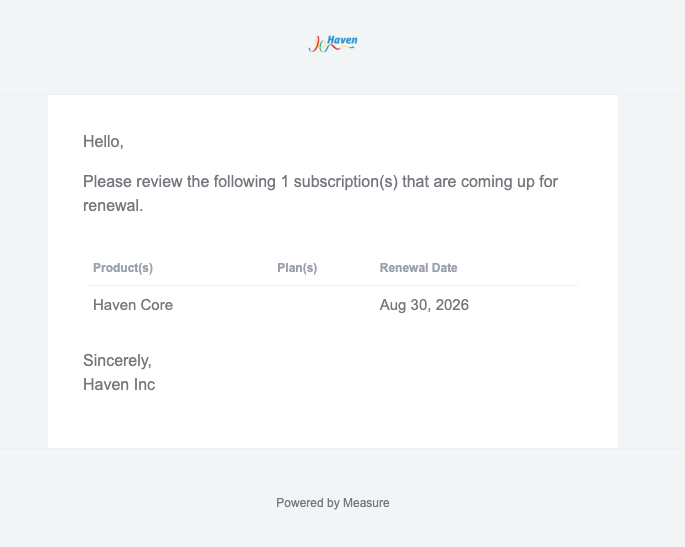Viewport: 685px width, 547px height.
Task: Click the Haven Core product name
Action: coord(133,305)
